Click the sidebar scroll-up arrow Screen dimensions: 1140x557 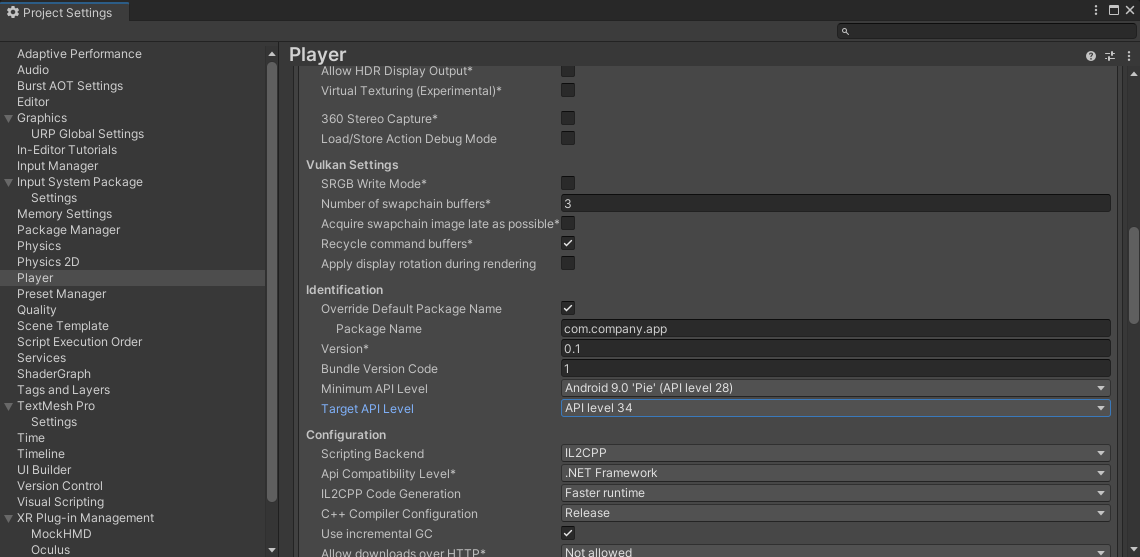272,54
